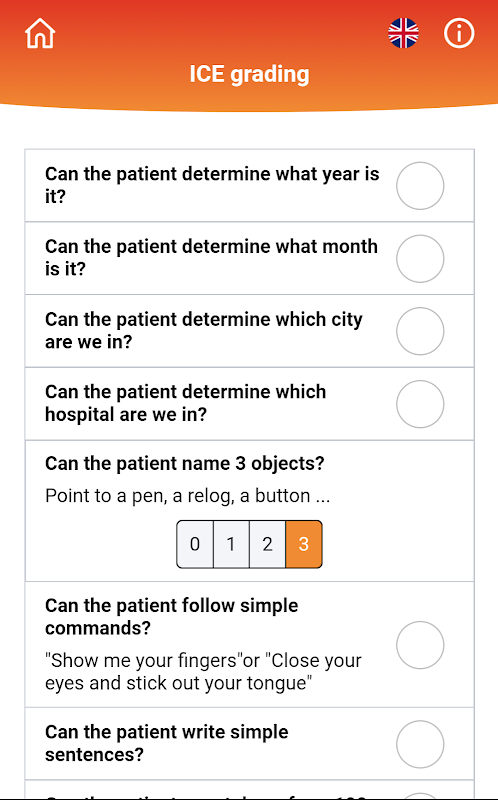
Task: Mark patient writes simple sentences
Action: point(420,744)
